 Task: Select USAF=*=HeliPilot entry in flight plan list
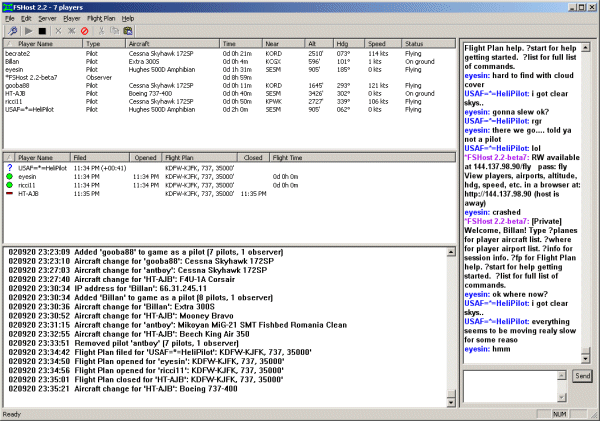pyautogui.click(x=230, y=168)
